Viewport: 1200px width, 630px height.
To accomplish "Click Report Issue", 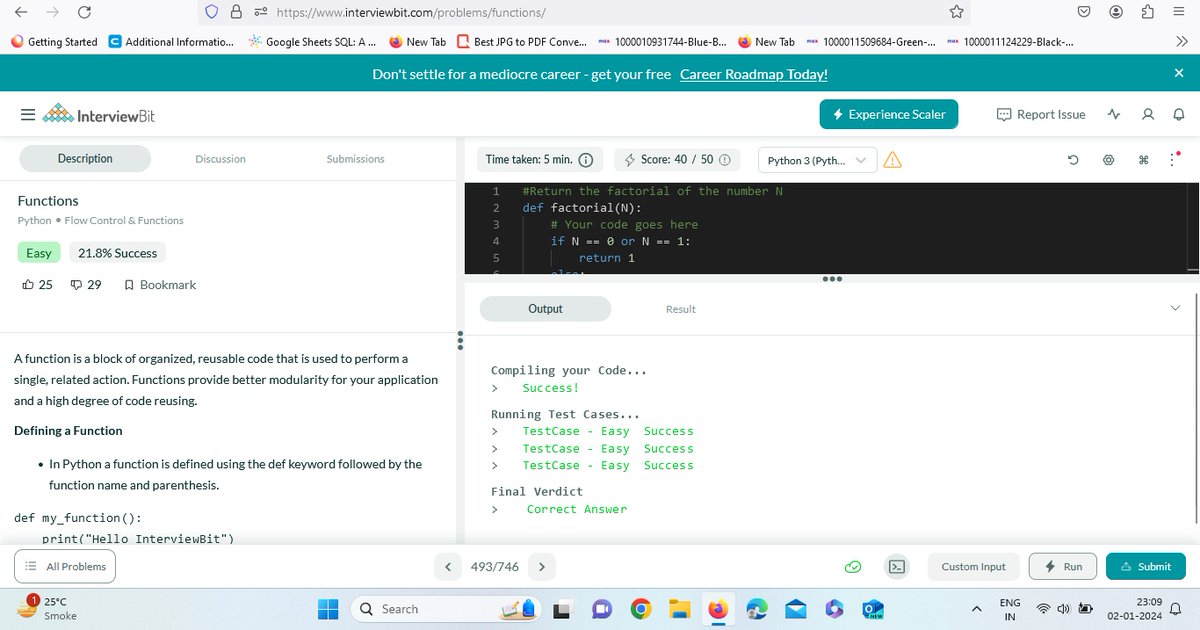I will tap(1041, 115).
